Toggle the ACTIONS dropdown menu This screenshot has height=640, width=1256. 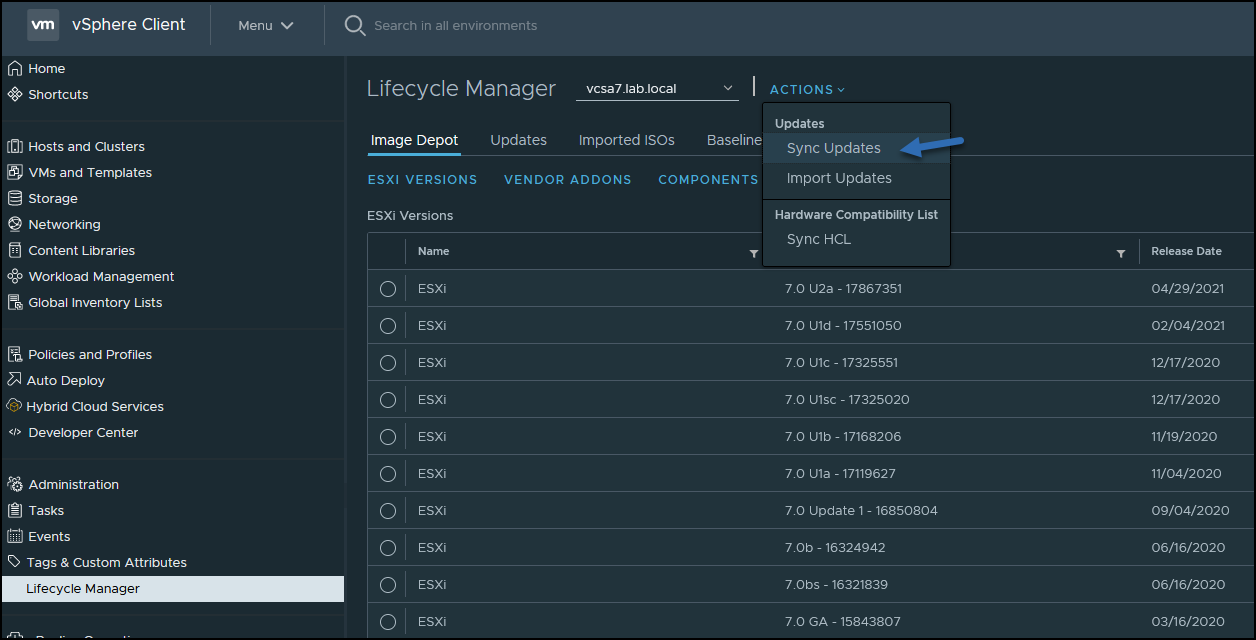807,90
